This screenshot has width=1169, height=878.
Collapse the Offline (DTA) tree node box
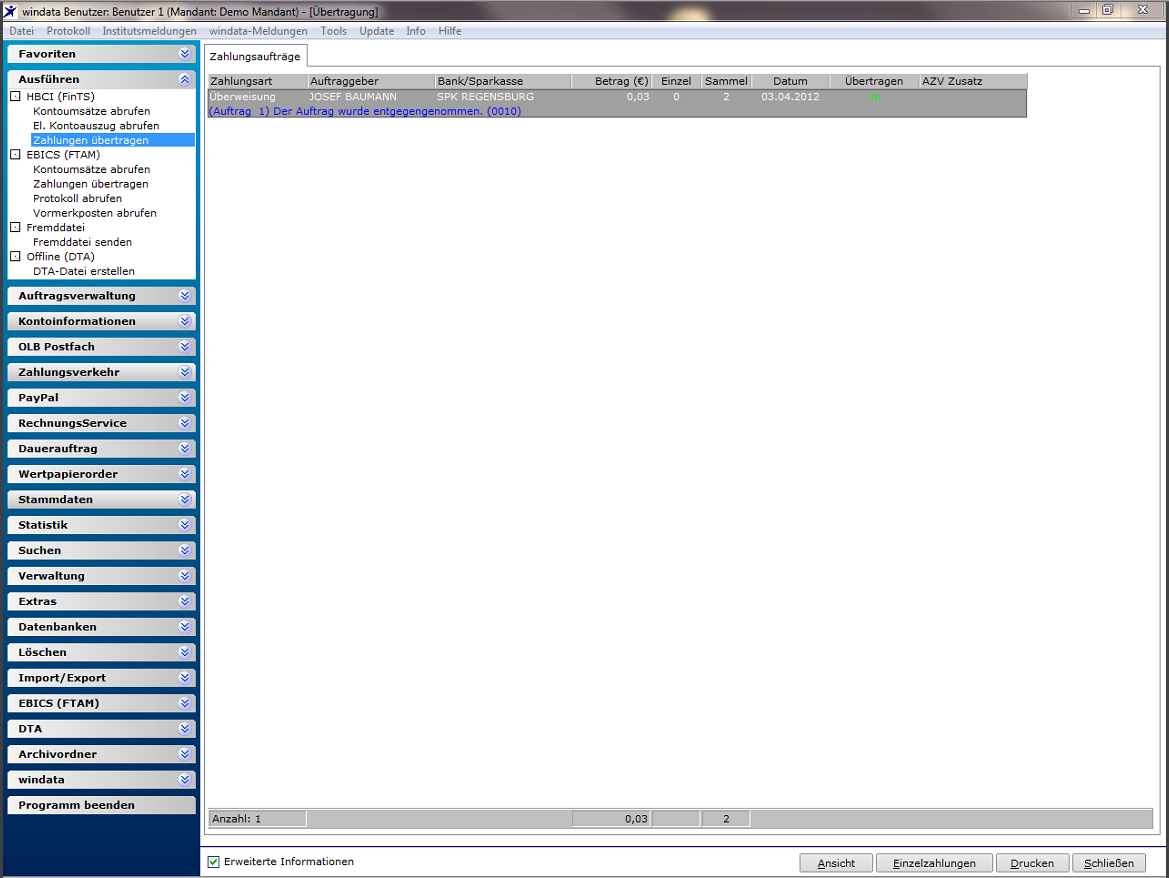coord(15,256)
